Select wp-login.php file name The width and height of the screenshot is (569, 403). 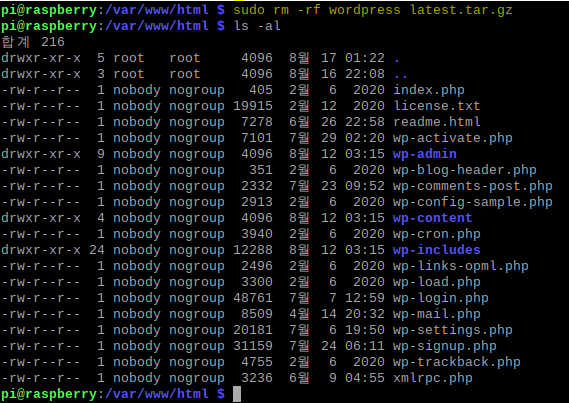point(441,298)
